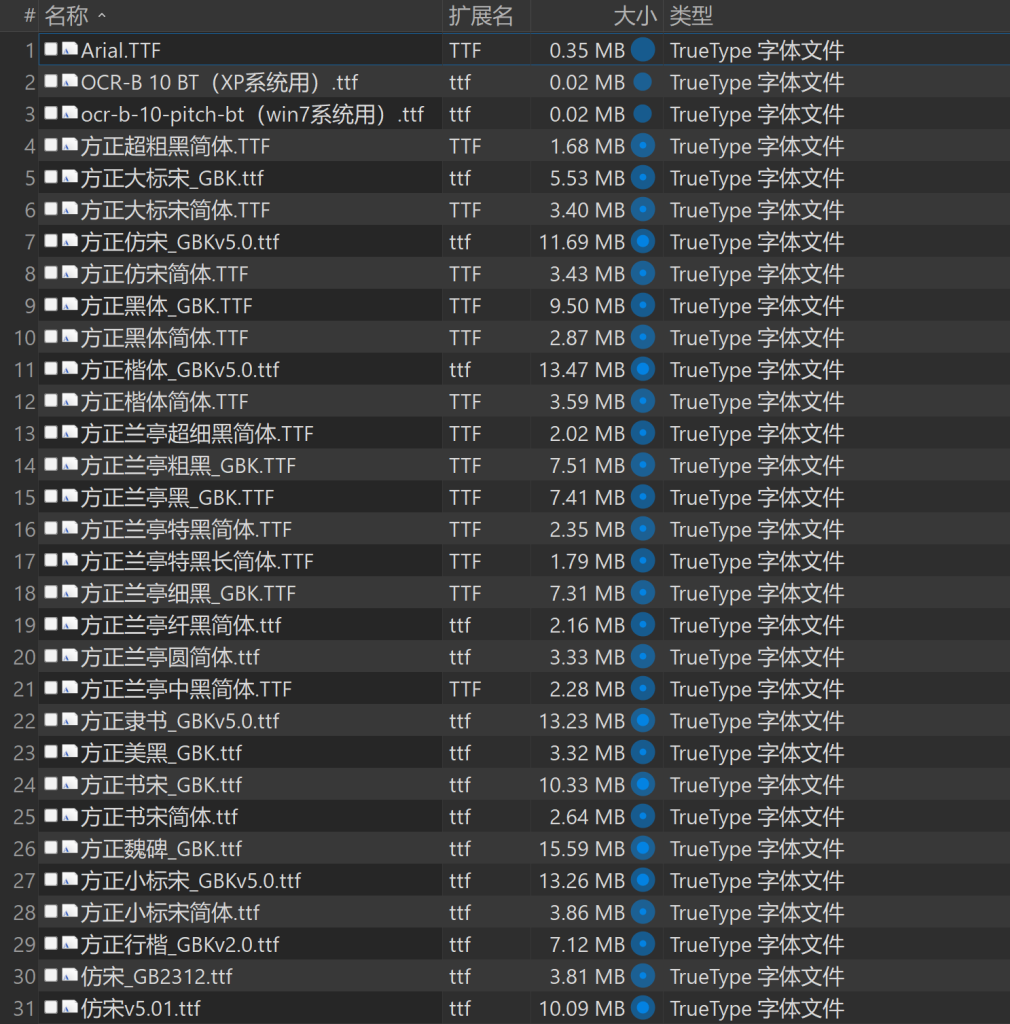
Task: Click the size value 13.23 MB
Action: click(x=582, y=721)
